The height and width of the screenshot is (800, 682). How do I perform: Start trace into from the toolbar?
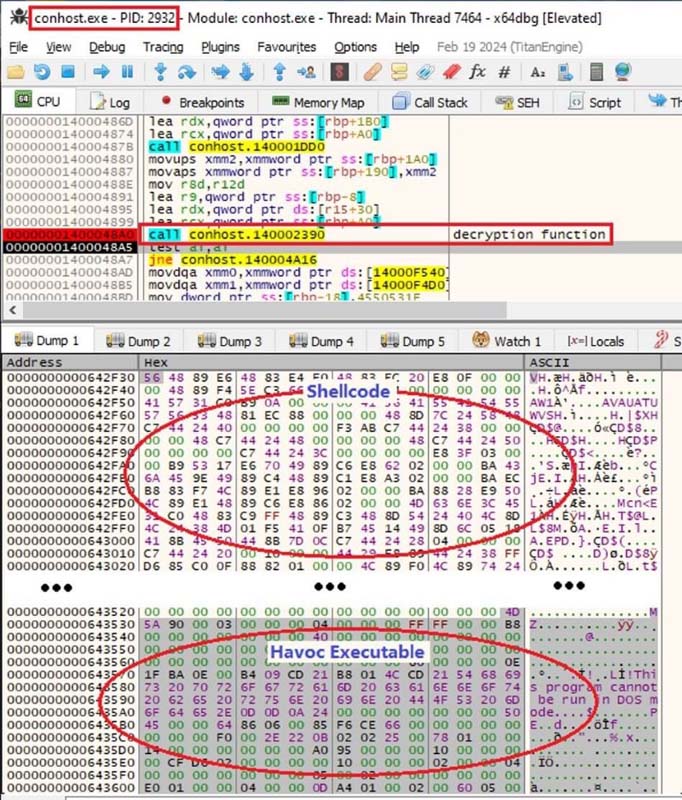coord(221,72)
